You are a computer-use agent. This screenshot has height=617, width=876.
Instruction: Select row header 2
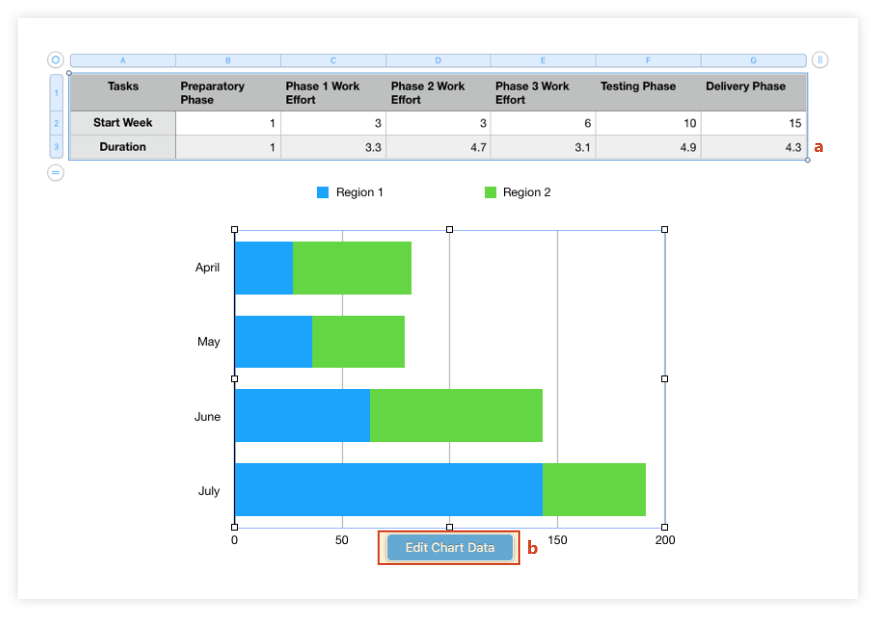pyautogui.click(x=55, y=122)
